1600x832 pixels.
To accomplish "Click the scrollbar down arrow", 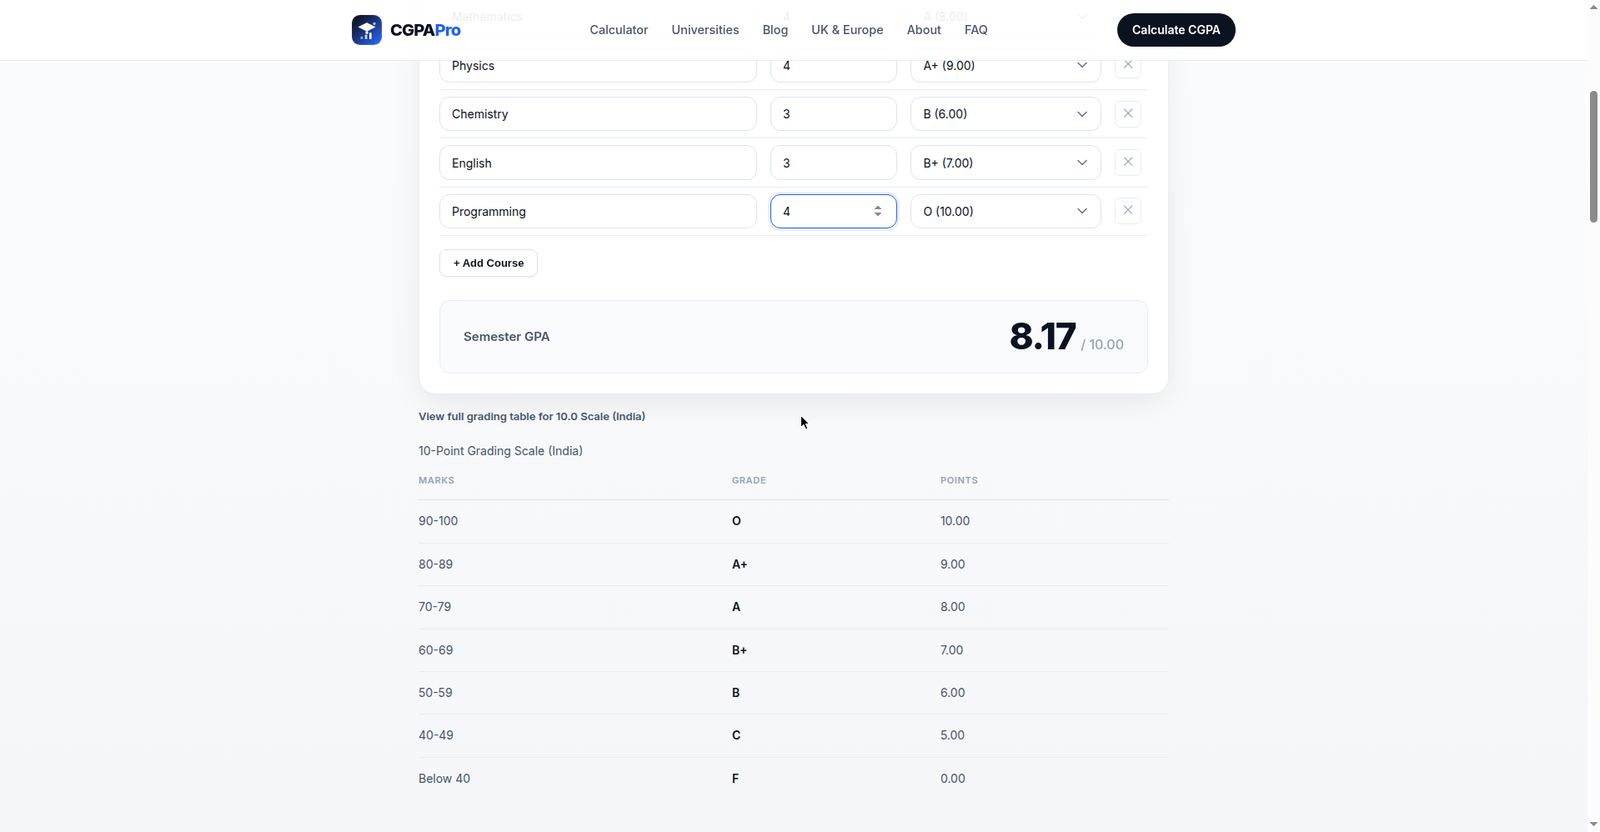I will point(1593,824).
